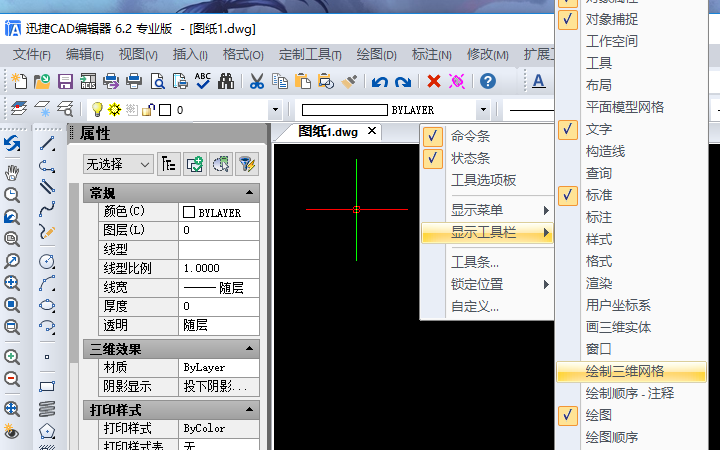Expand the 锁定位置 submenu

click(x=487, y=285)
